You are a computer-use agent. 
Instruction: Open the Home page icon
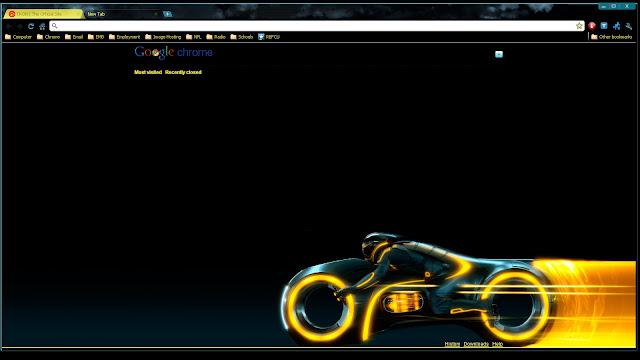(42, 26)
